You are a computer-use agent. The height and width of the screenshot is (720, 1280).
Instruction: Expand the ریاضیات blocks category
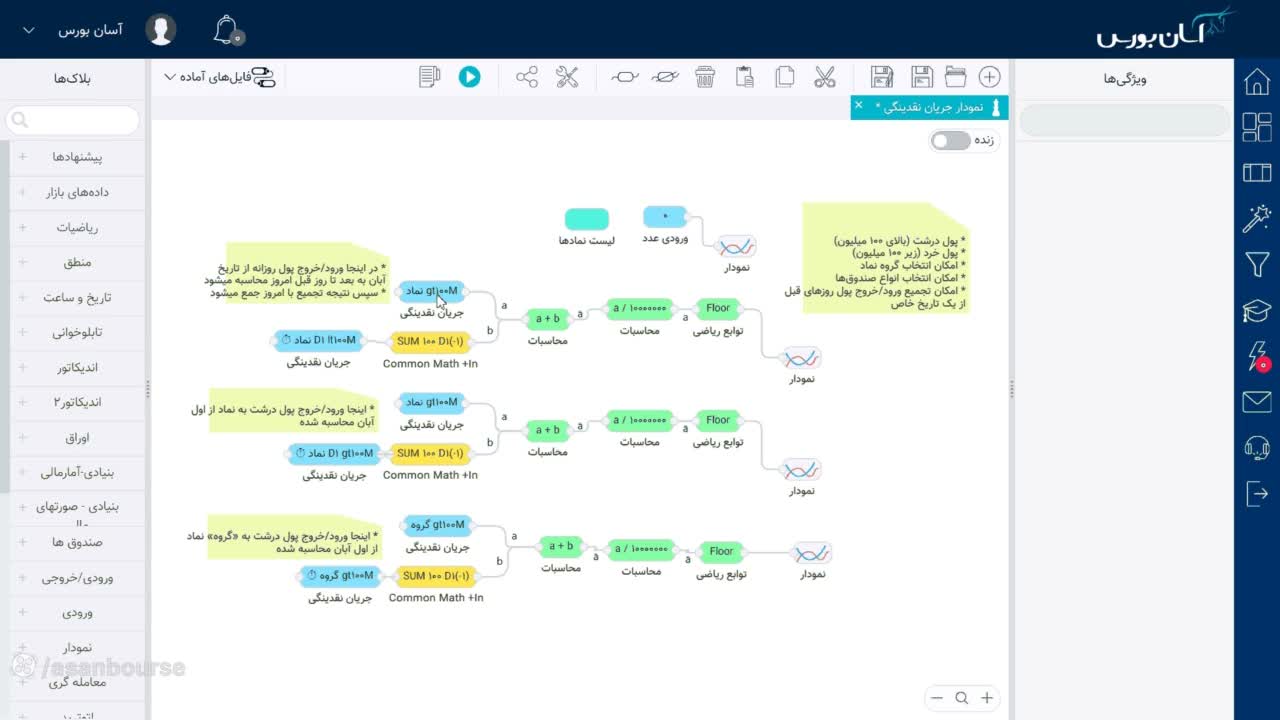[75, 227]
